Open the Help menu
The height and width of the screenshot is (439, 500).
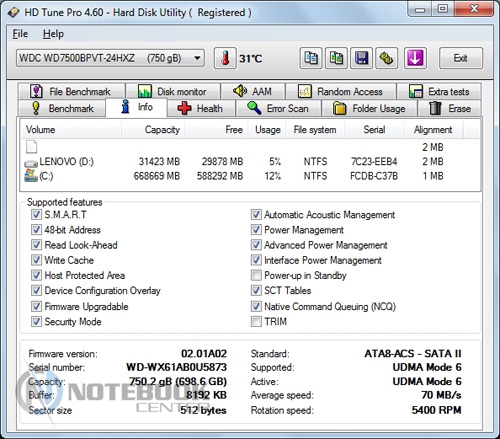click(53, 34)
